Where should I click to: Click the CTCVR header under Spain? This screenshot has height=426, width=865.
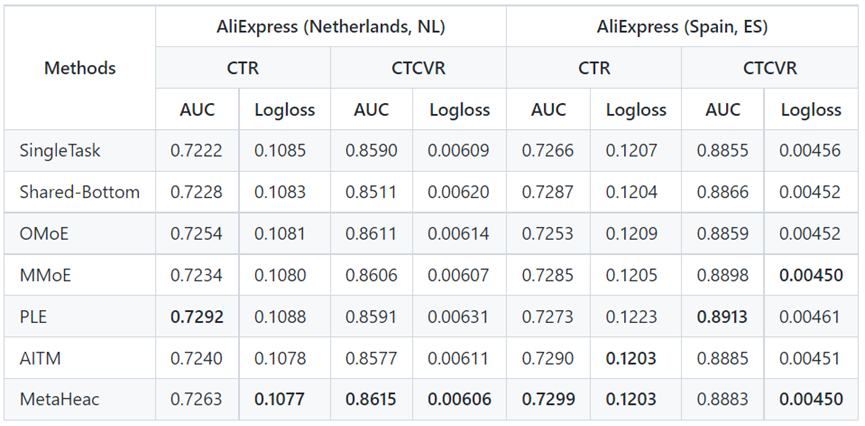(x=770, y=68)
